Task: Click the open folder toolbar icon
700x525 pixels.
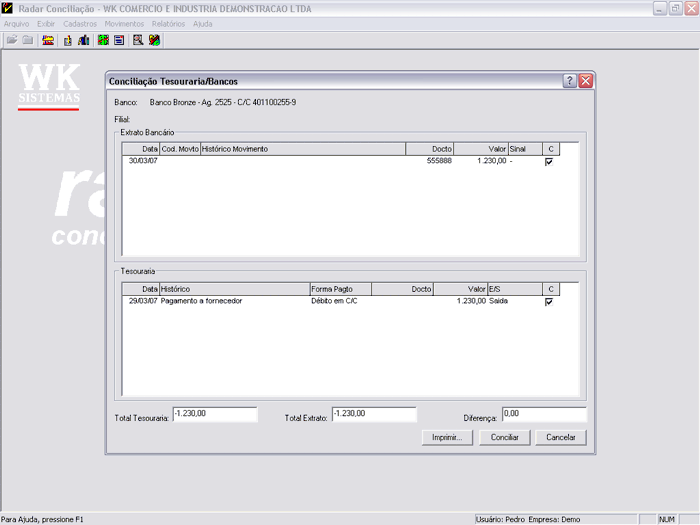Action: (12, 40)
